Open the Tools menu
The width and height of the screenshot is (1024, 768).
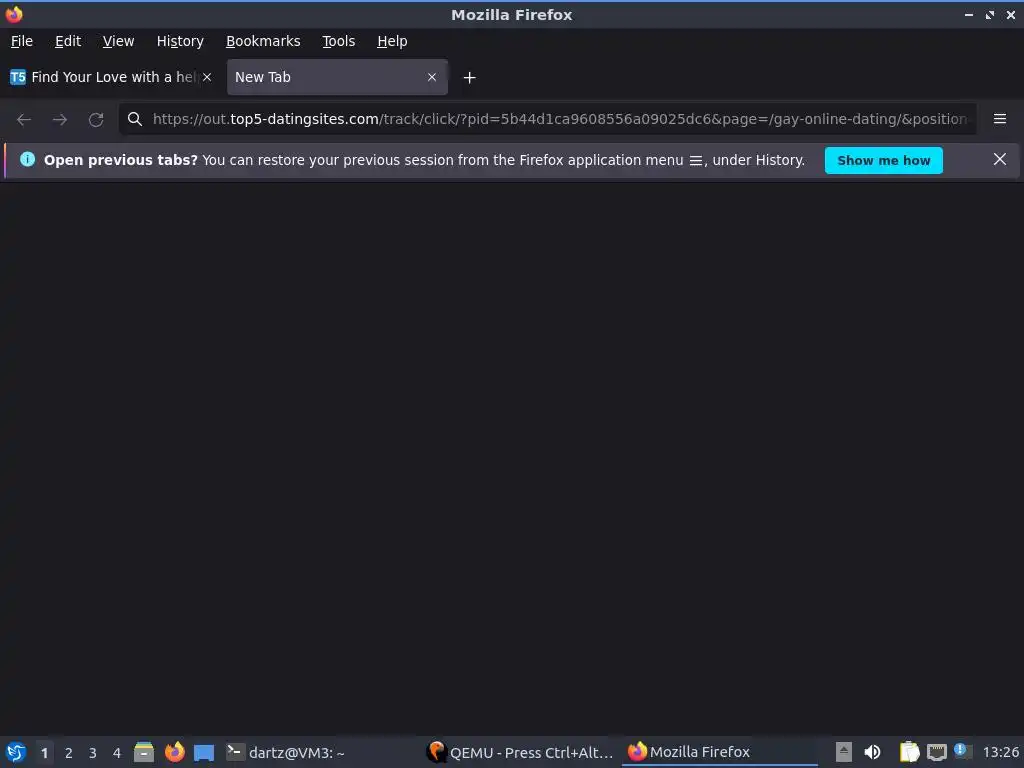pos(338,41)
